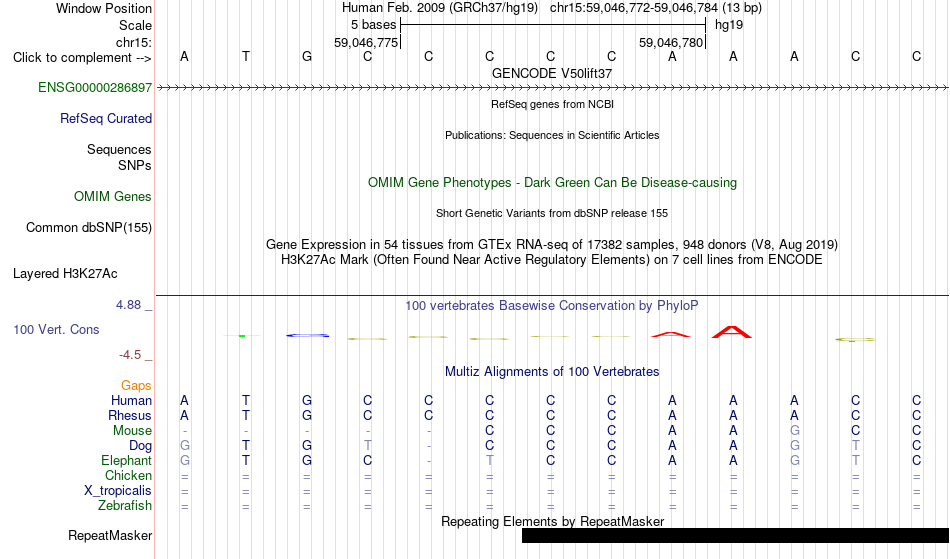Click Repeating Elements by RepeatMasker title
The height and width of the screenshot is (559, 950).
click(552, 521)
